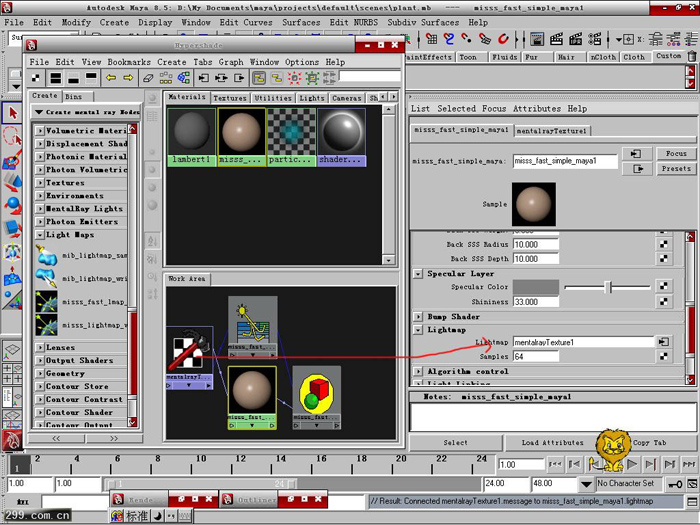The image size is (700, 525).
Task: Click the input and output connections icon
Action: click(221, 78)
